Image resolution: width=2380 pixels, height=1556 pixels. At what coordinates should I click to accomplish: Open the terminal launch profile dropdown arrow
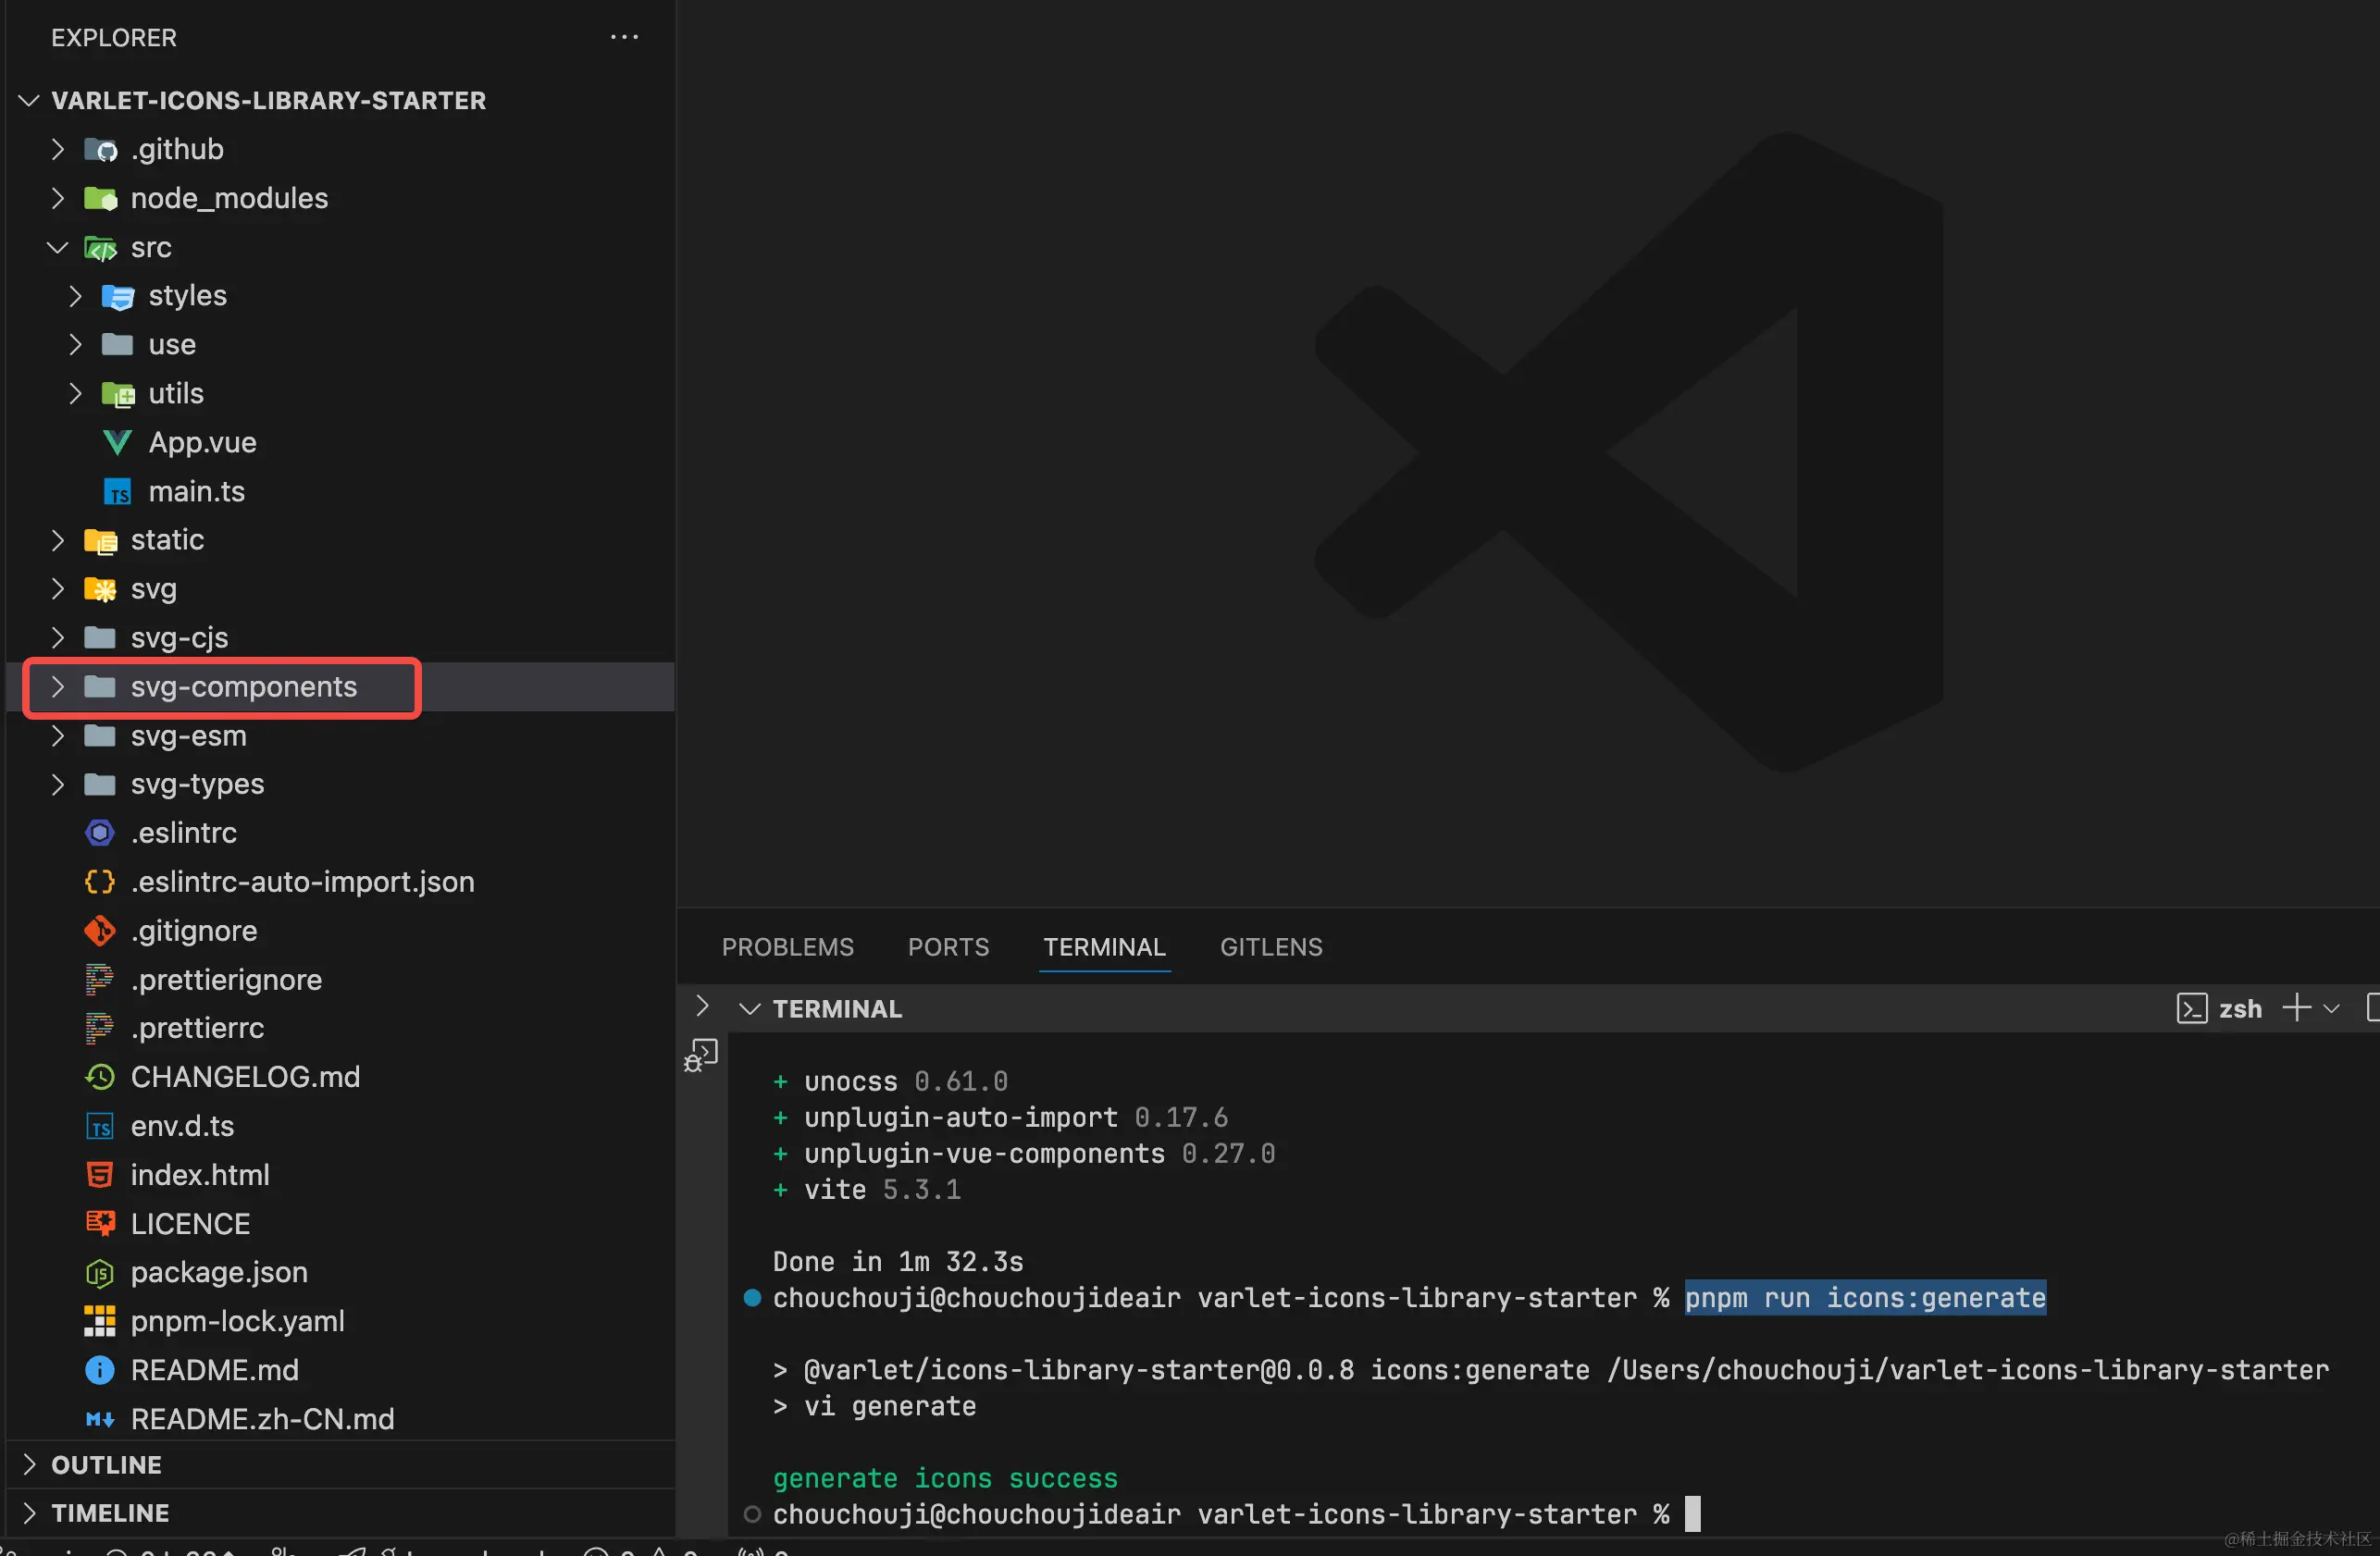2332,1008
